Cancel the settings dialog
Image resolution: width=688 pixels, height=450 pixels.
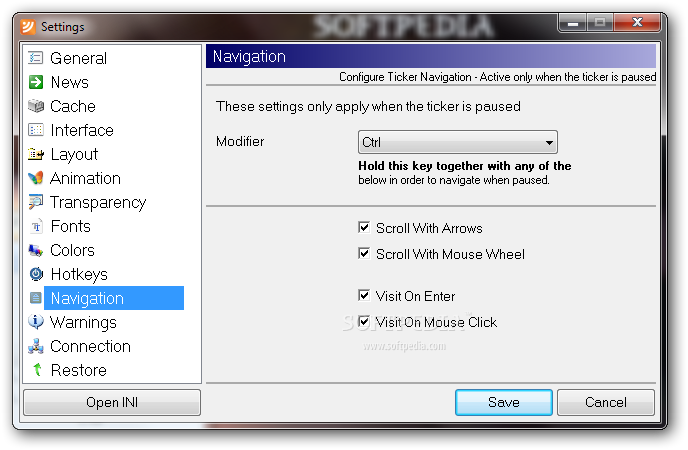pos(606,402)
